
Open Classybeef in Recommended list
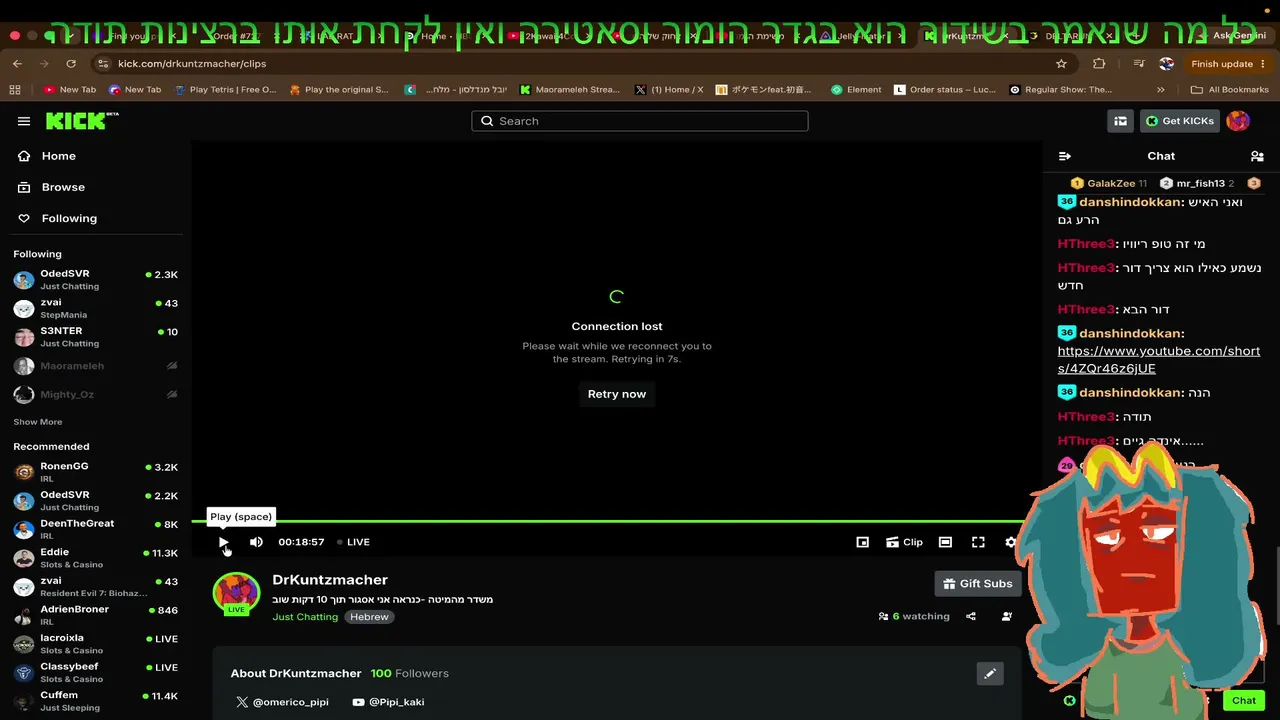click(96, 672)
